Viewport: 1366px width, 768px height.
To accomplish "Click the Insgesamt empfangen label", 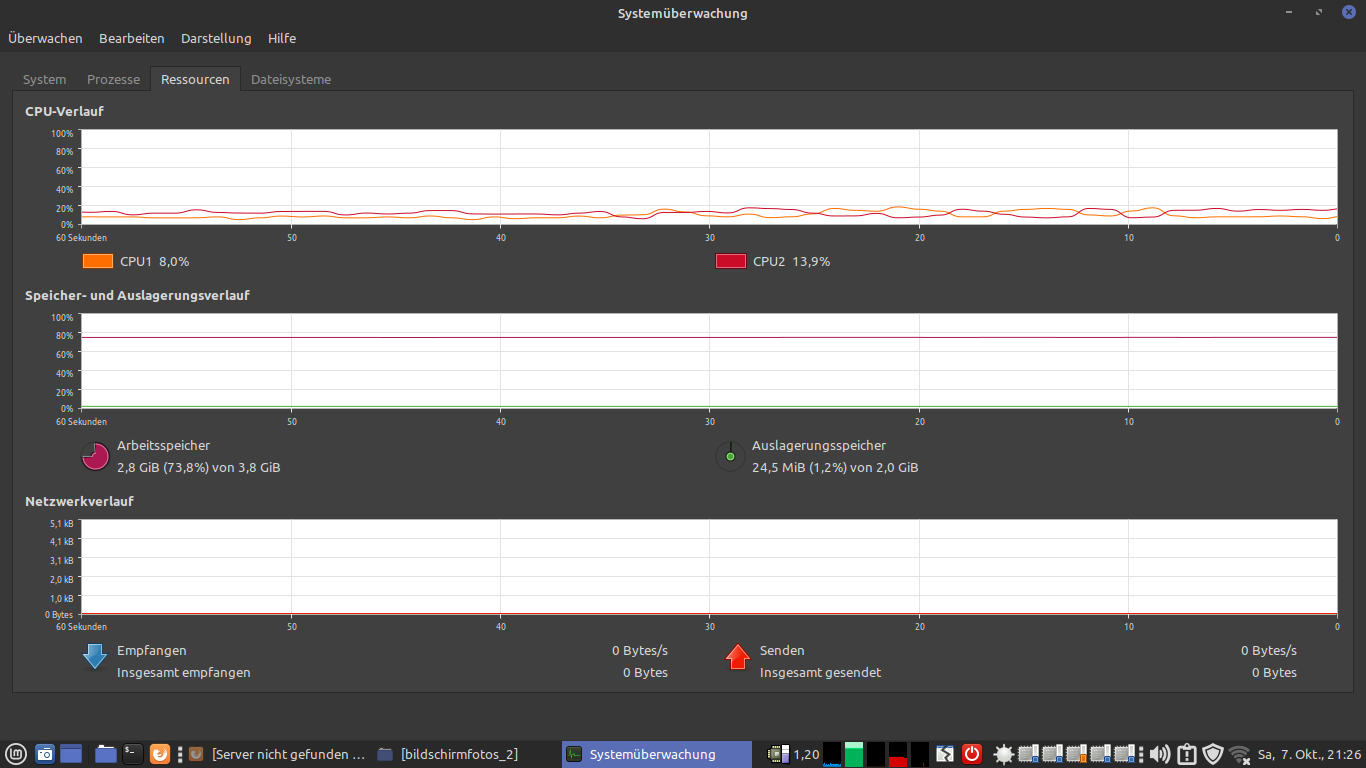I will [x=184, y=672].
